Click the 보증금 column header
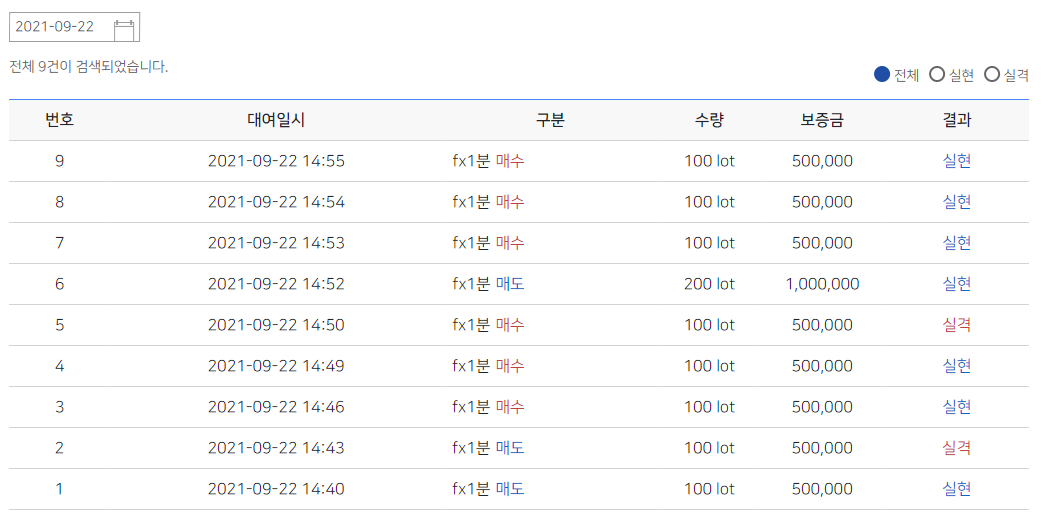Viewport: 1054px width, 528px height. [822, 120]
